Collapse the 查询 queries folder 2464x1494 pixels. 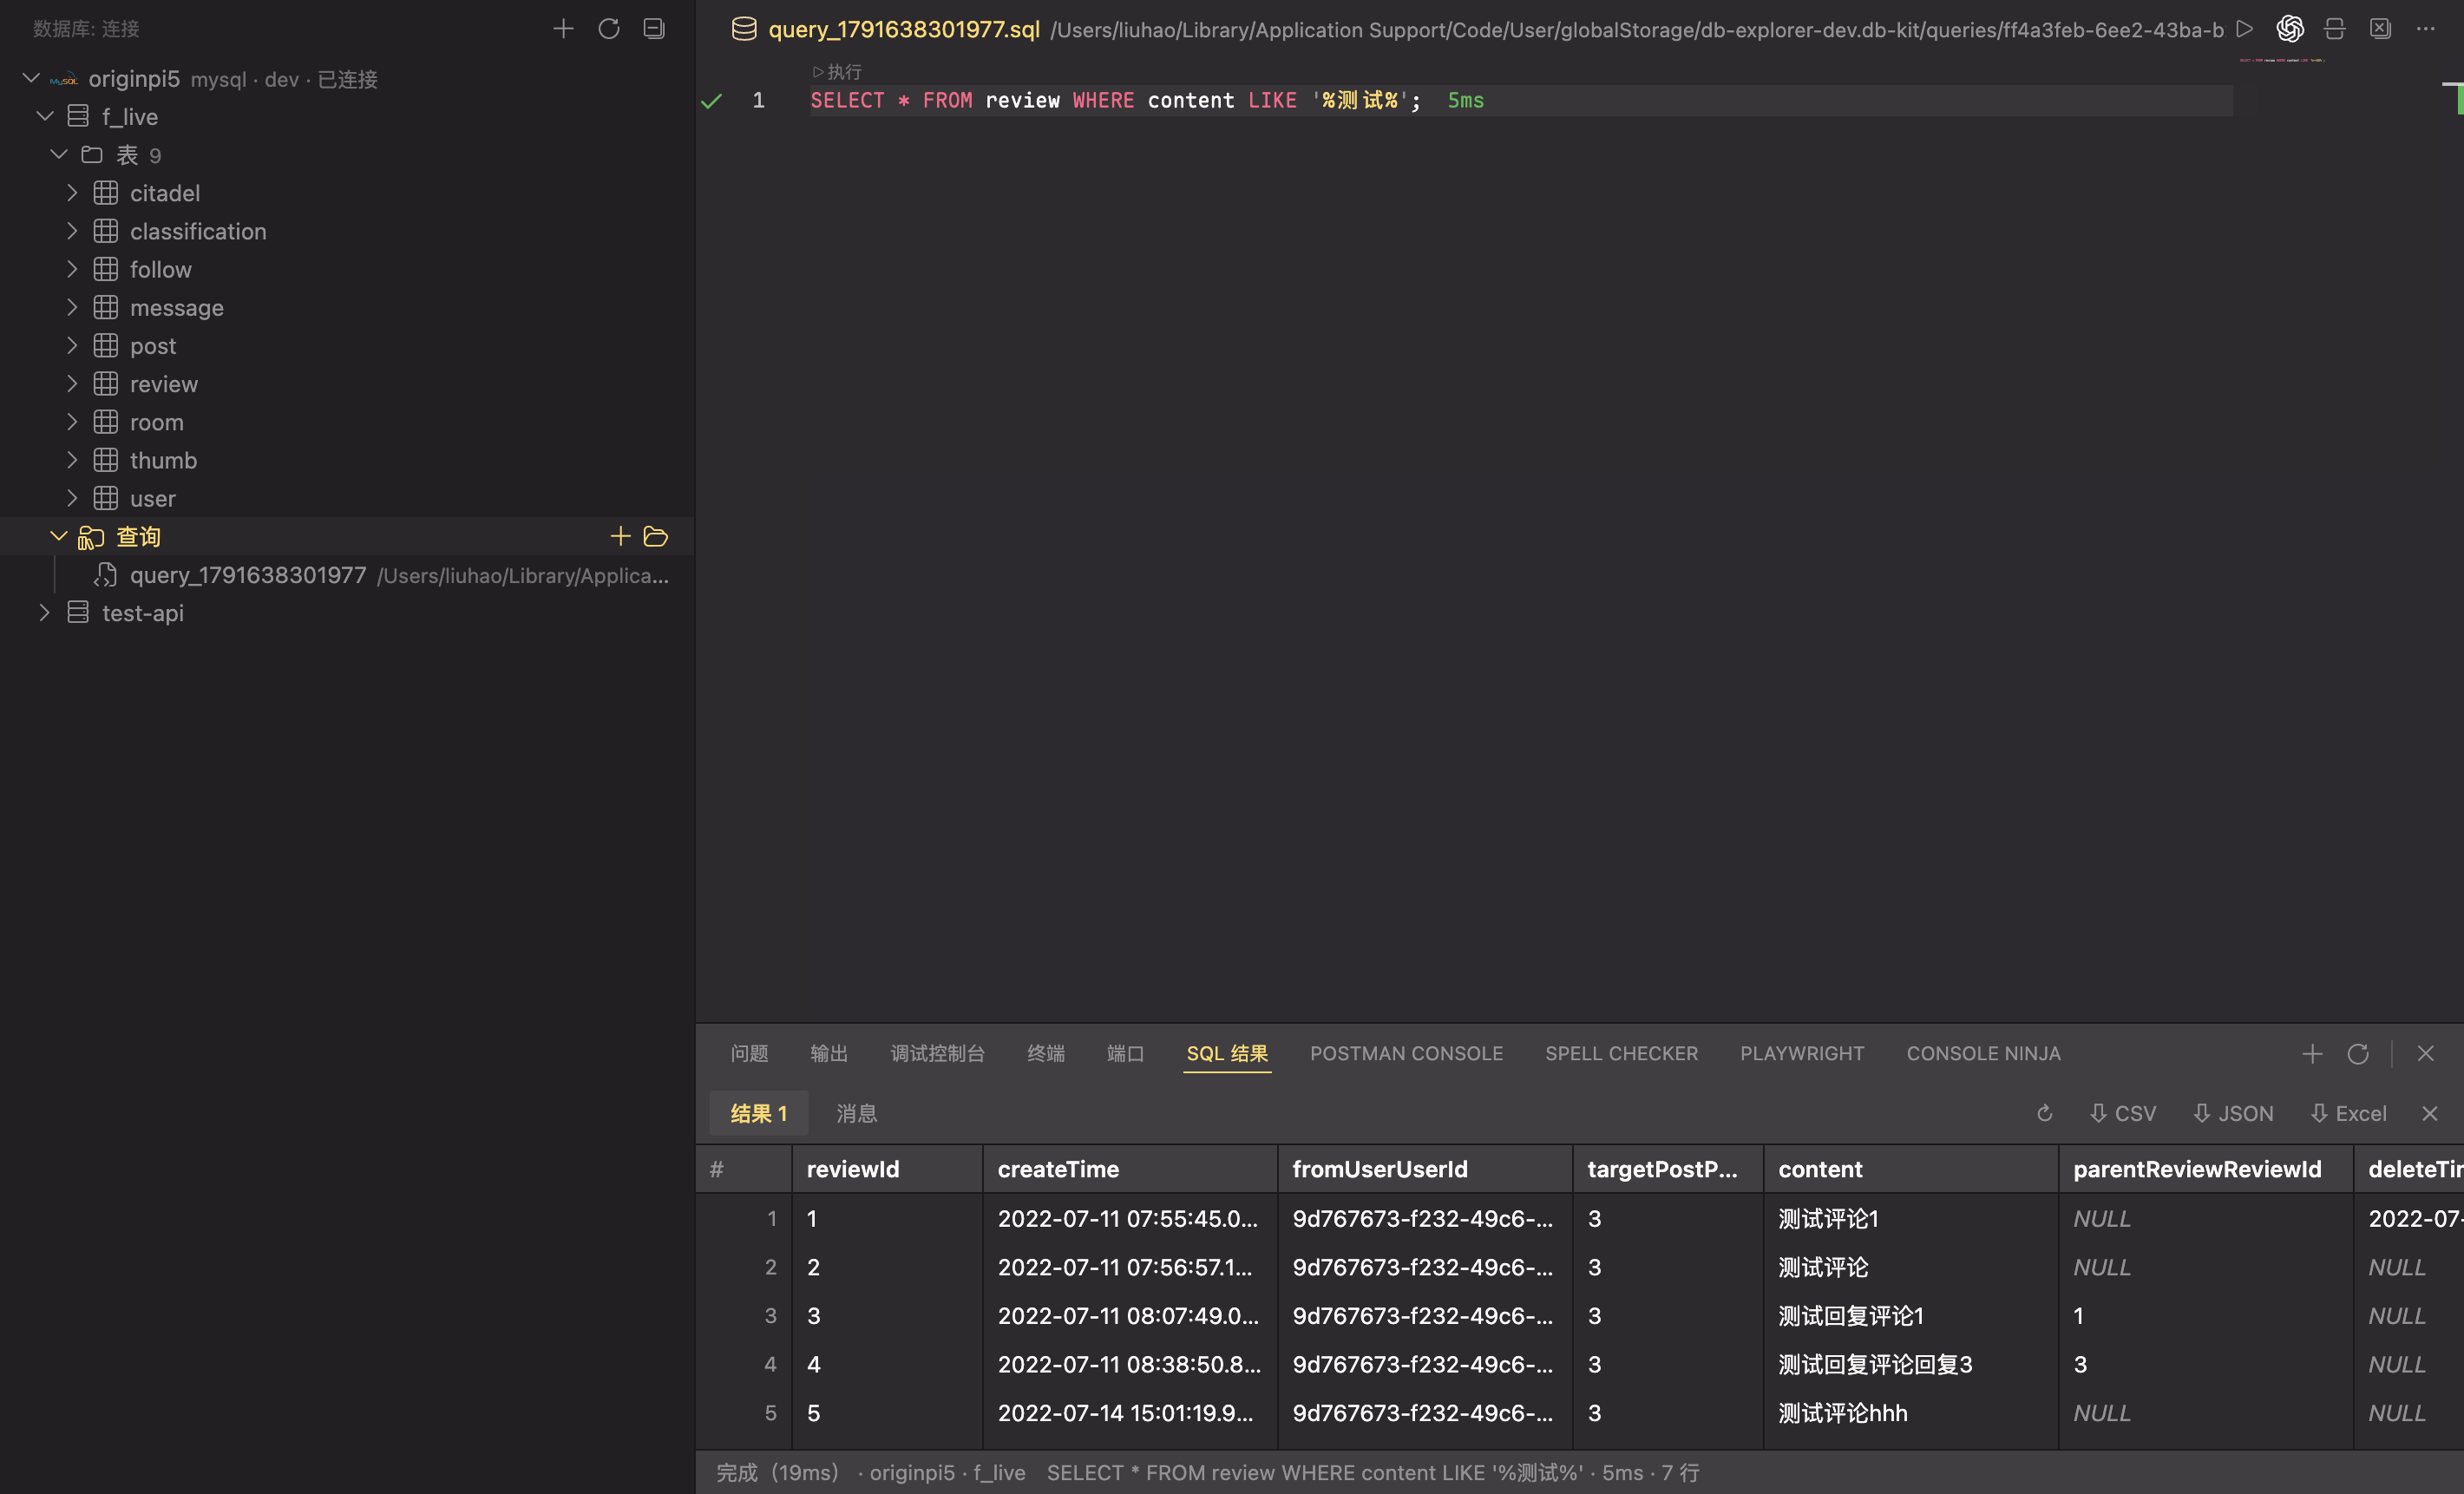click(59, 536)
